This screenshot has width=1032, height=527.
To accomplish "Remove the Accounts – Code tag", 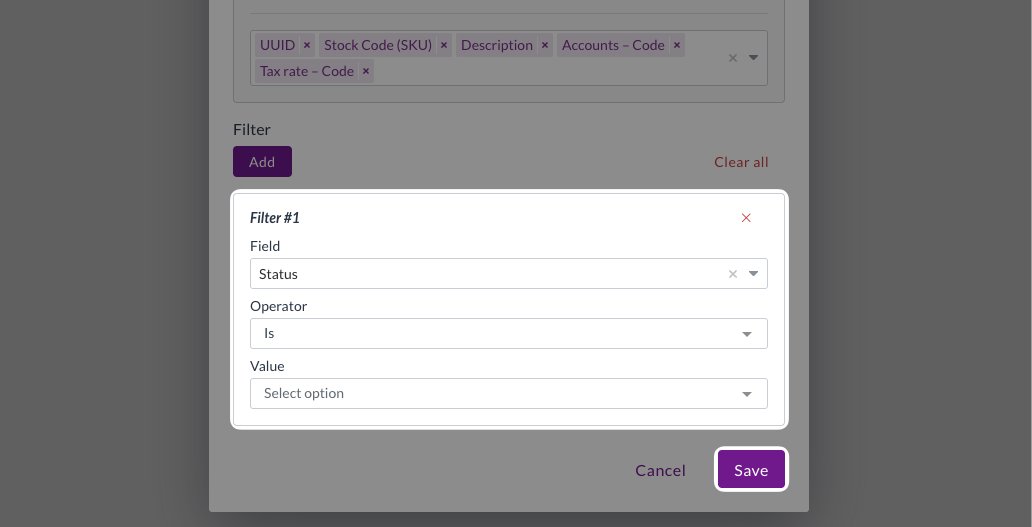I will point(677,45).
